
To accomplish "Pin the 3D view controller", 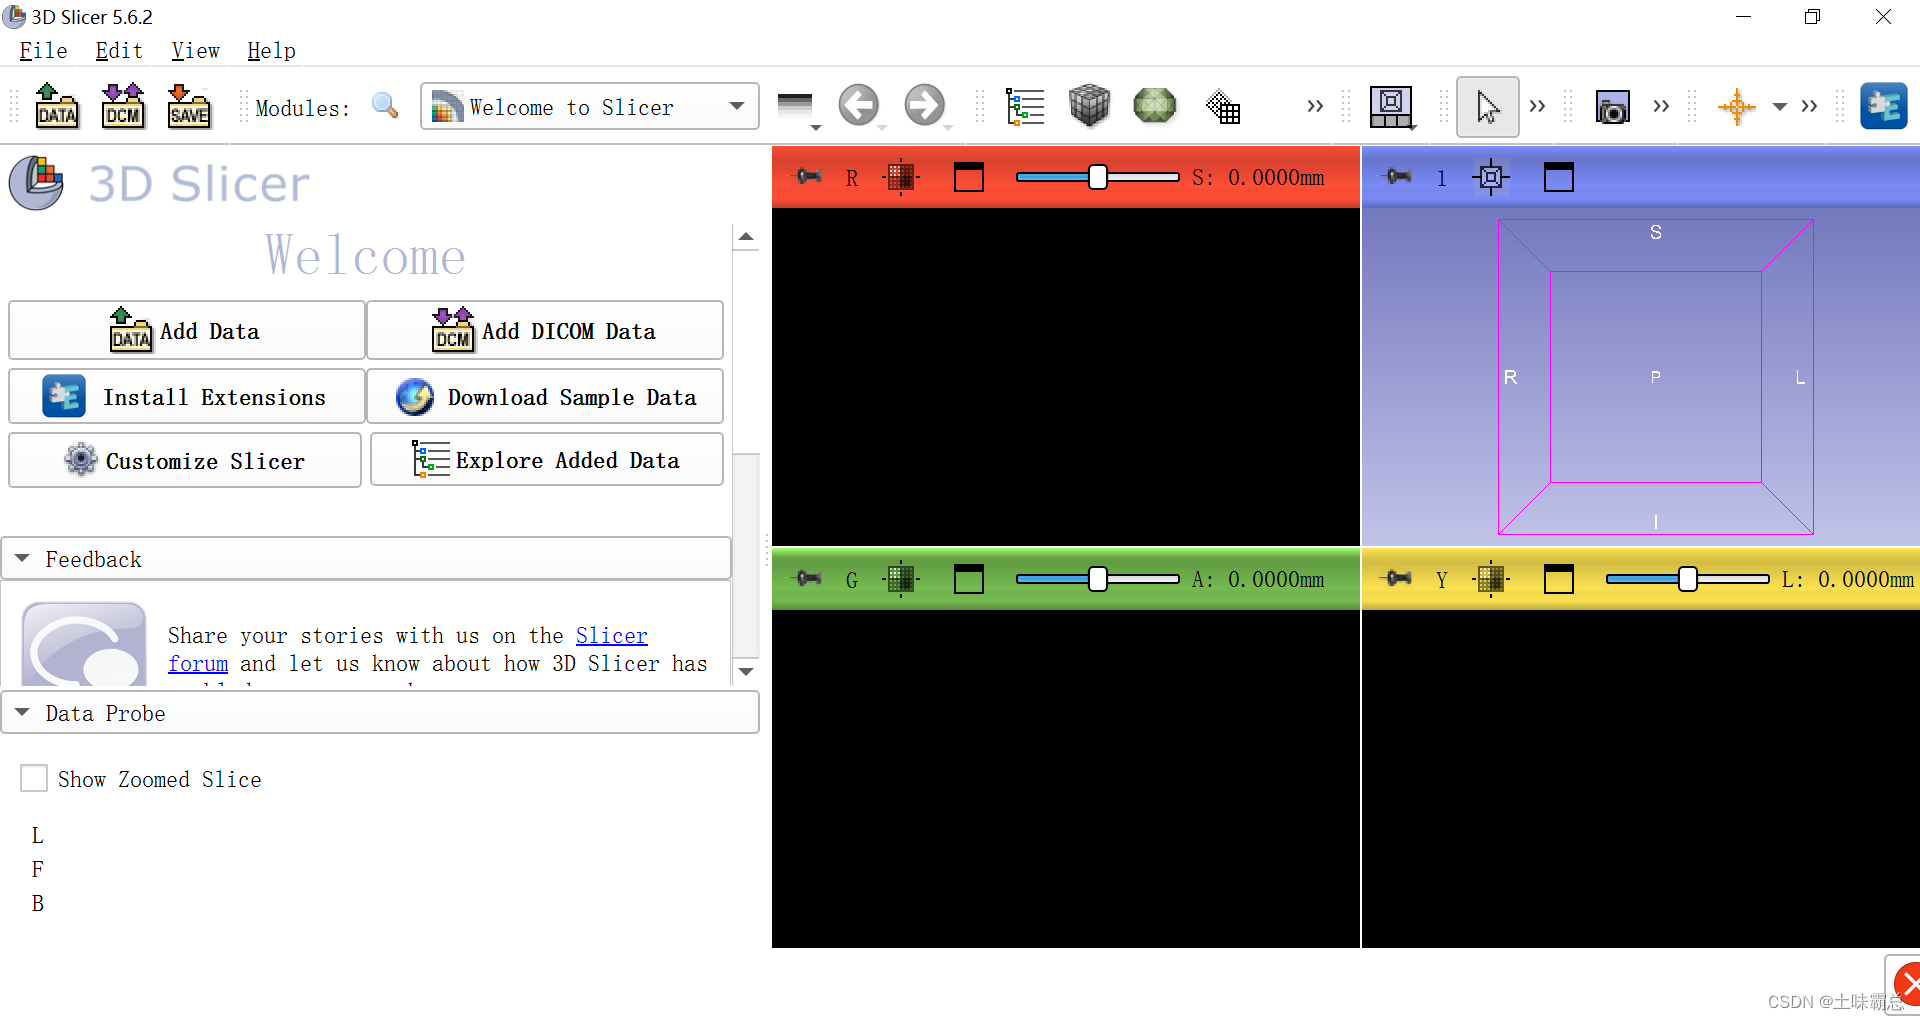I will coord(1399,177).
